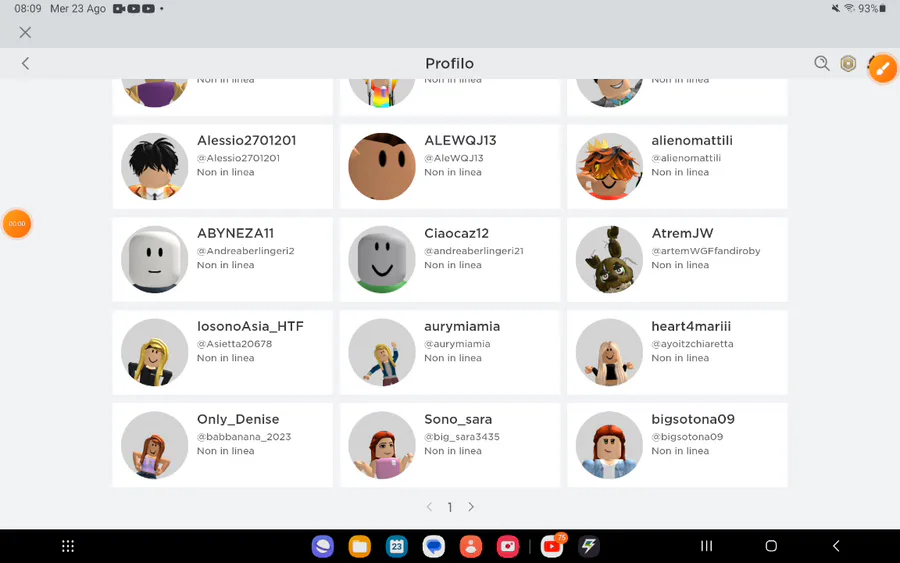The height and width of the screenshot is (563, 900).
Task: Click the AtremJW display name
Action: coord(682,234)
